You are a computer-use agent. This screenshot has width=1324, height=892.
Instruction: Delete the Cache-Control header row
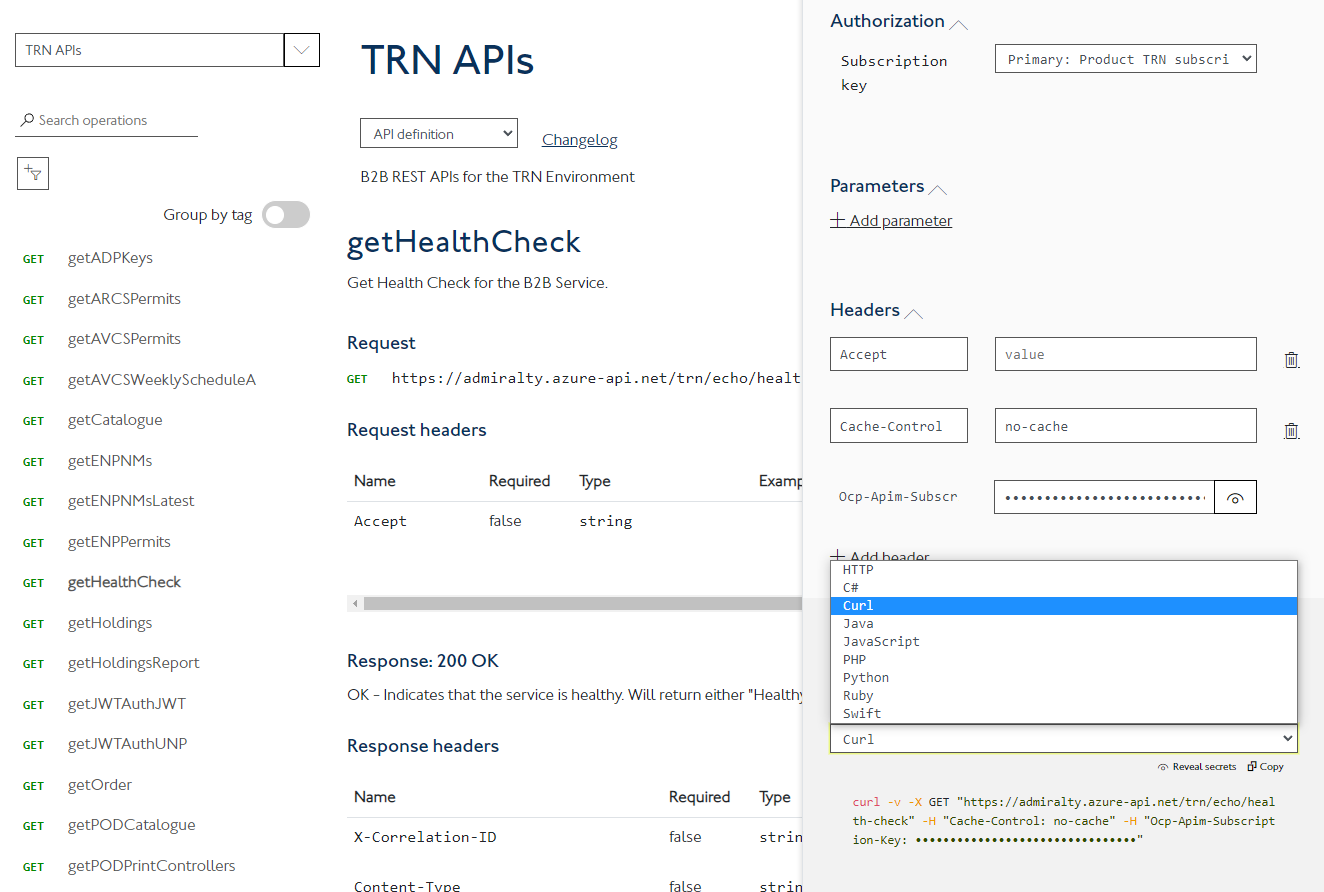1291,431
